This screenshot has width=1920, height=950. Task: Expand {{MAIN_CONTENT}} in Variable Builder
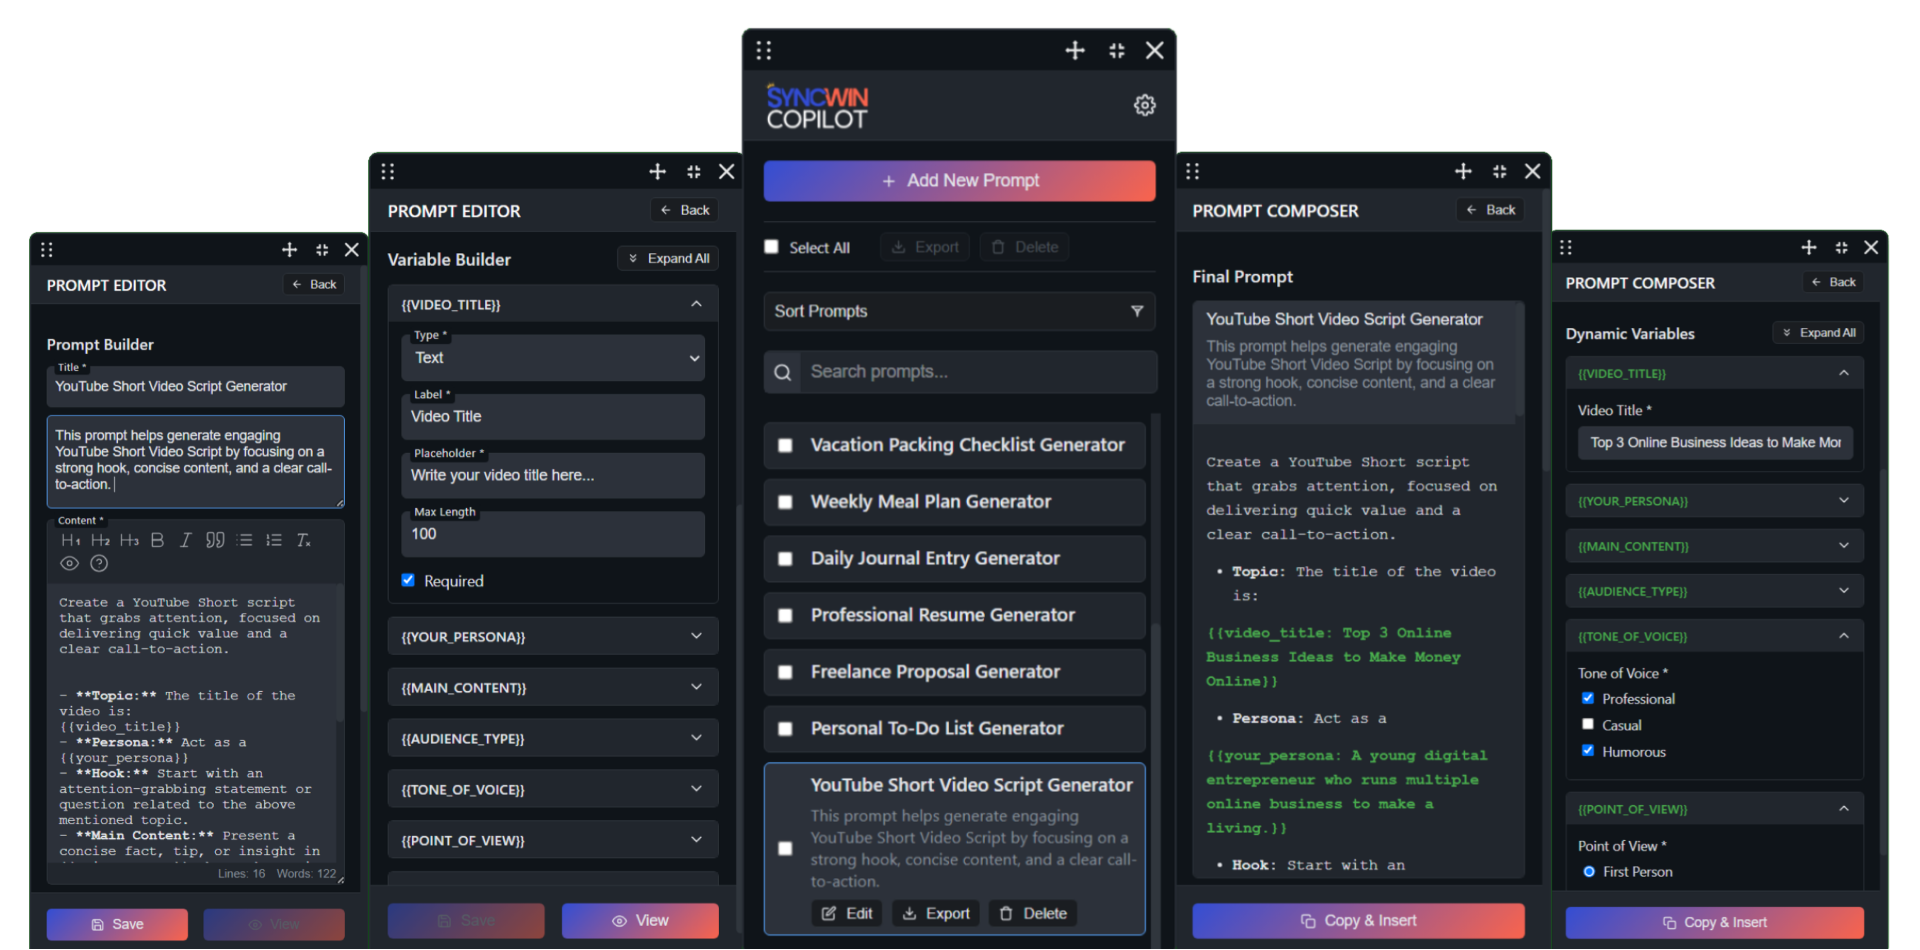click(x=553, y=687)
